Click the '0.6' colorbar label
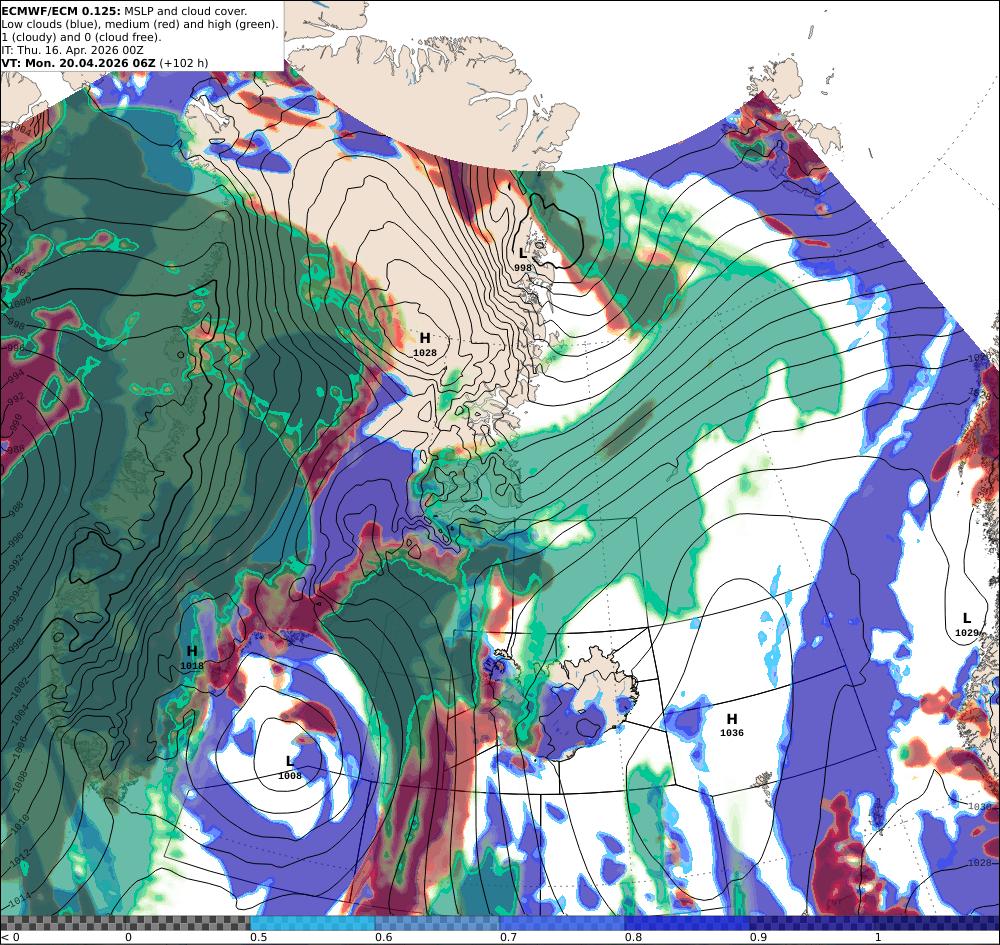The width and height of the screenshot is (1000, 945). pos(383,937)
